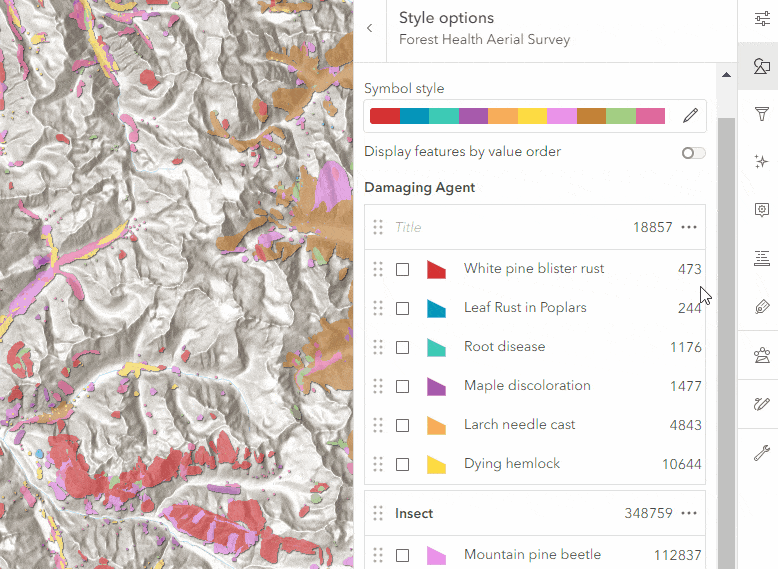
Task: Click the scrollbar up arrow
Action: [727, 73]
